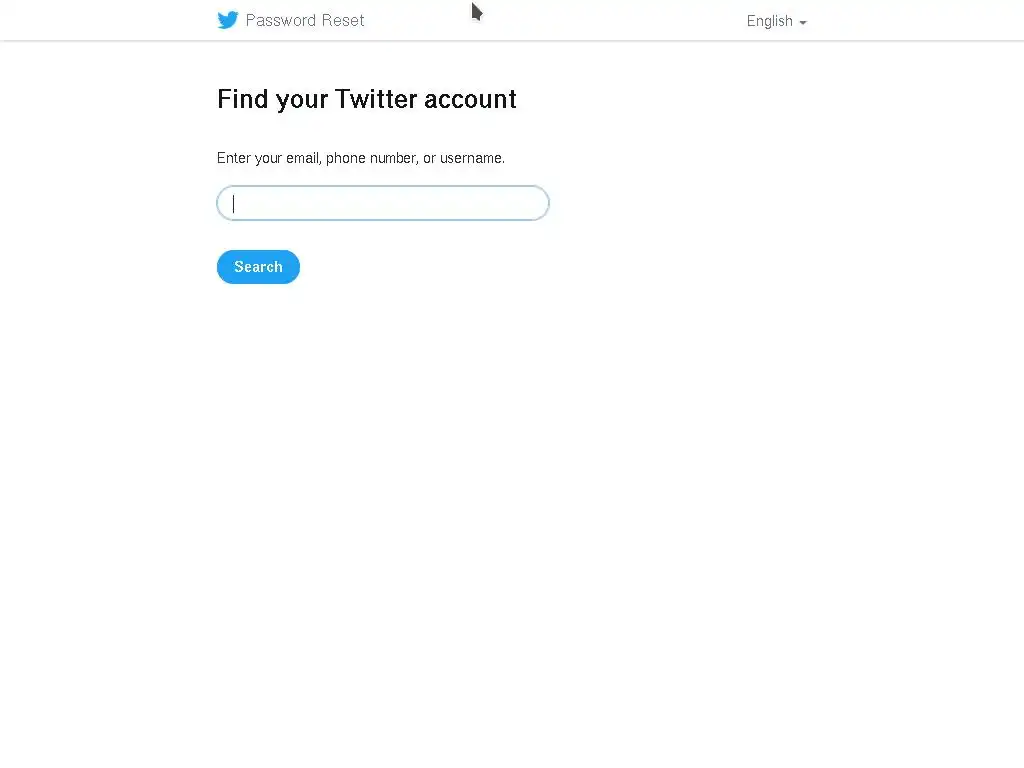Click the word 'your' in the page heading
Screen dimensions: 1024x768
point(302,101)
